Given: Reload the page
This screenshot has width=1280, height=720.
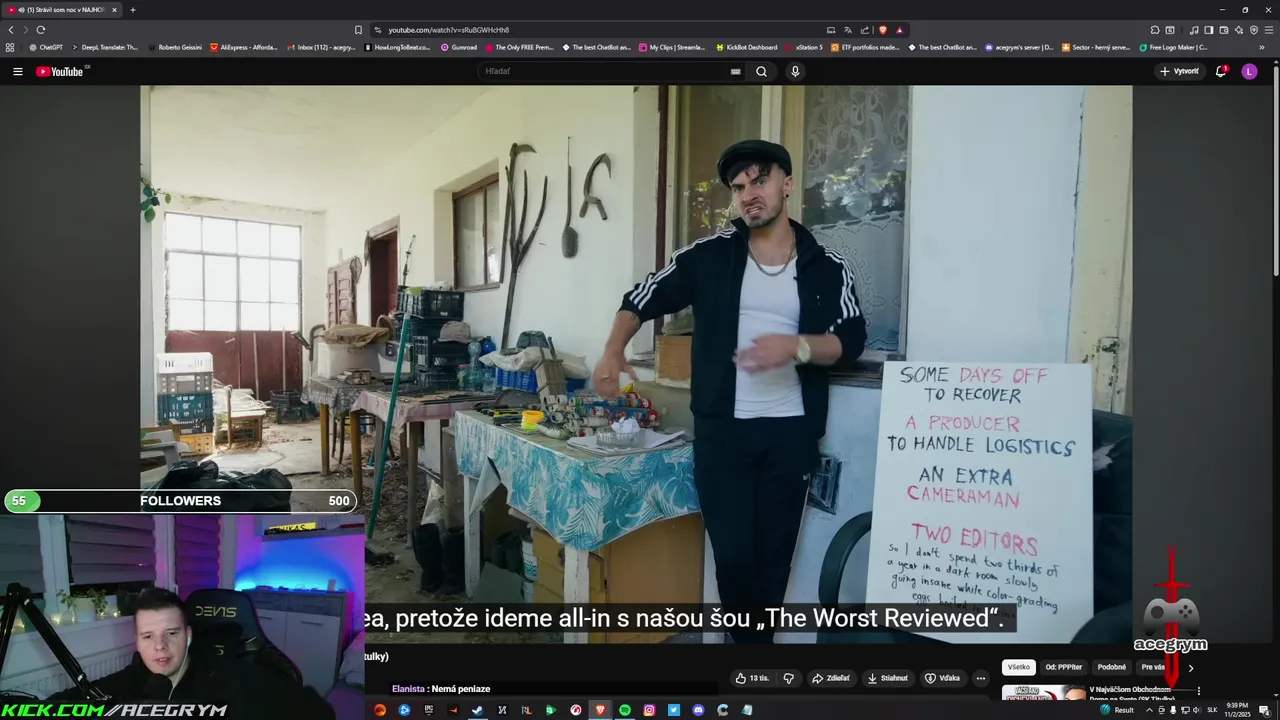Looking at the screenshot, I should point(40,30).
